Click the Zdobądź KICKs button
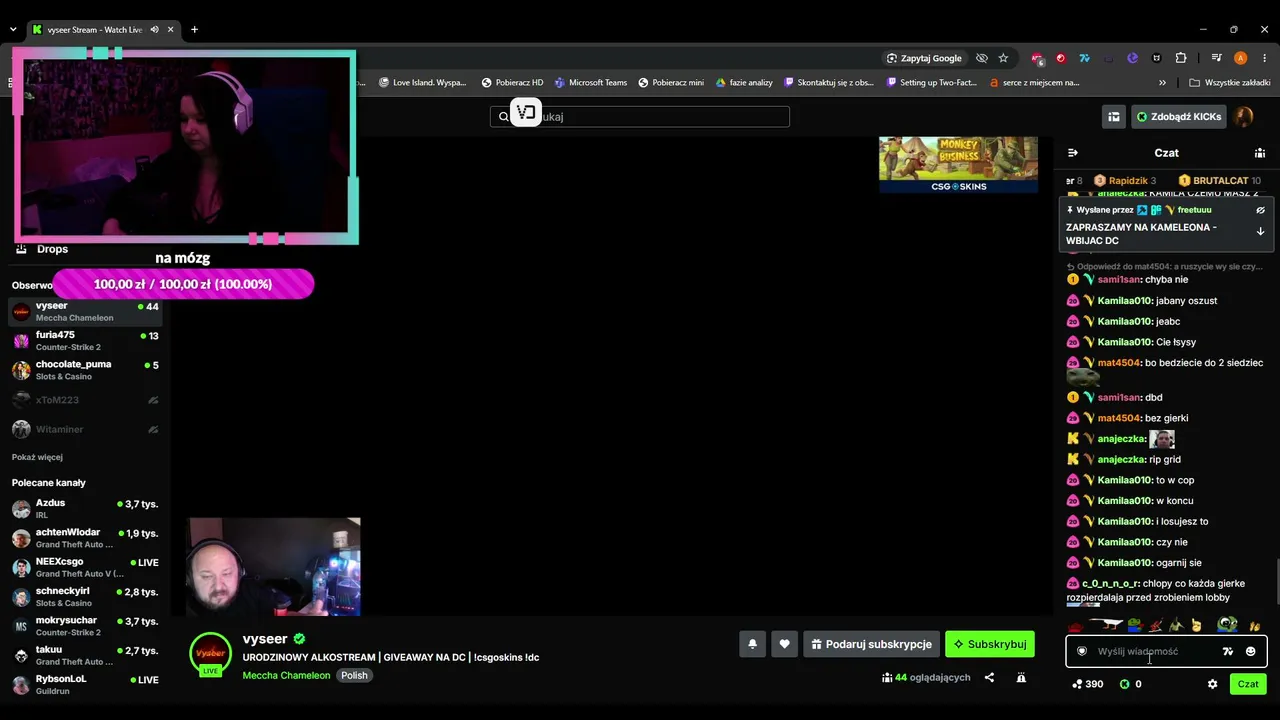 (x=1178, y=117)
